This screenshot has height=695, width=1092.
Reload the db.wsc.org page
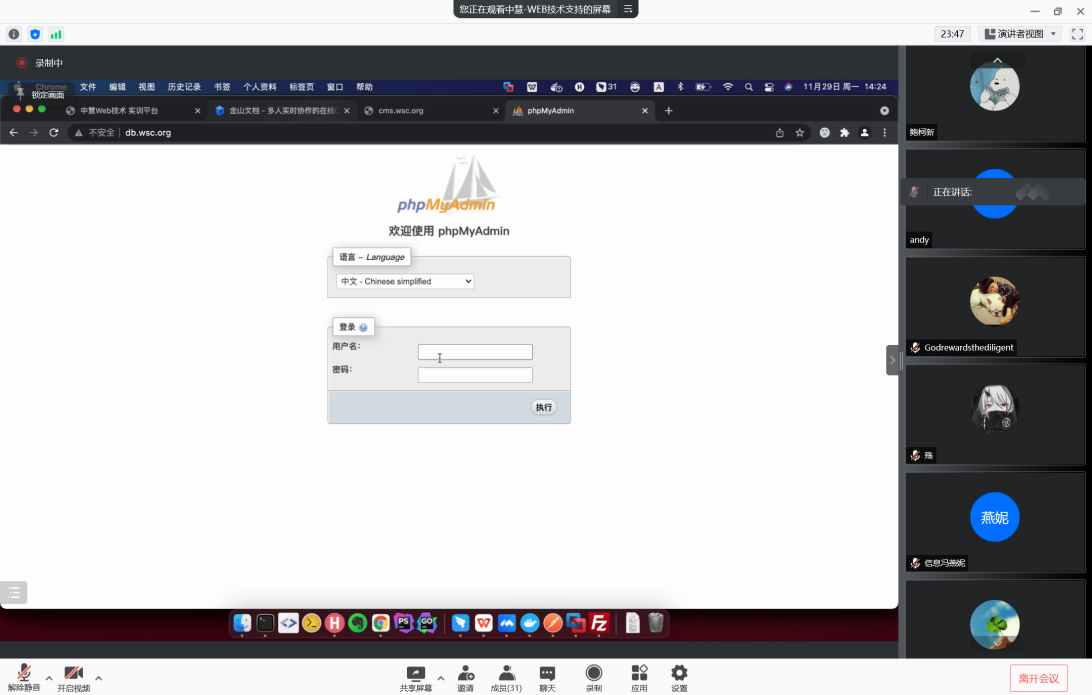coord(54,132)
